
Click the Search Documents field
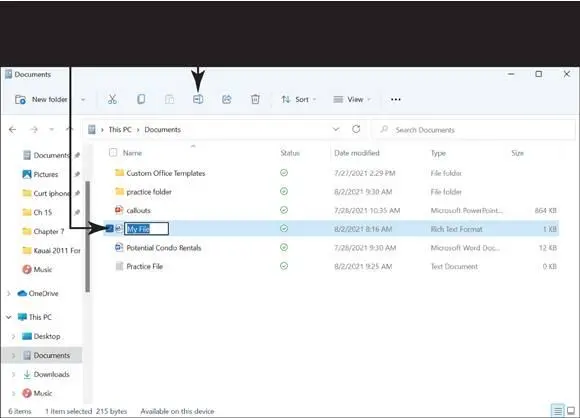point(474,130)
